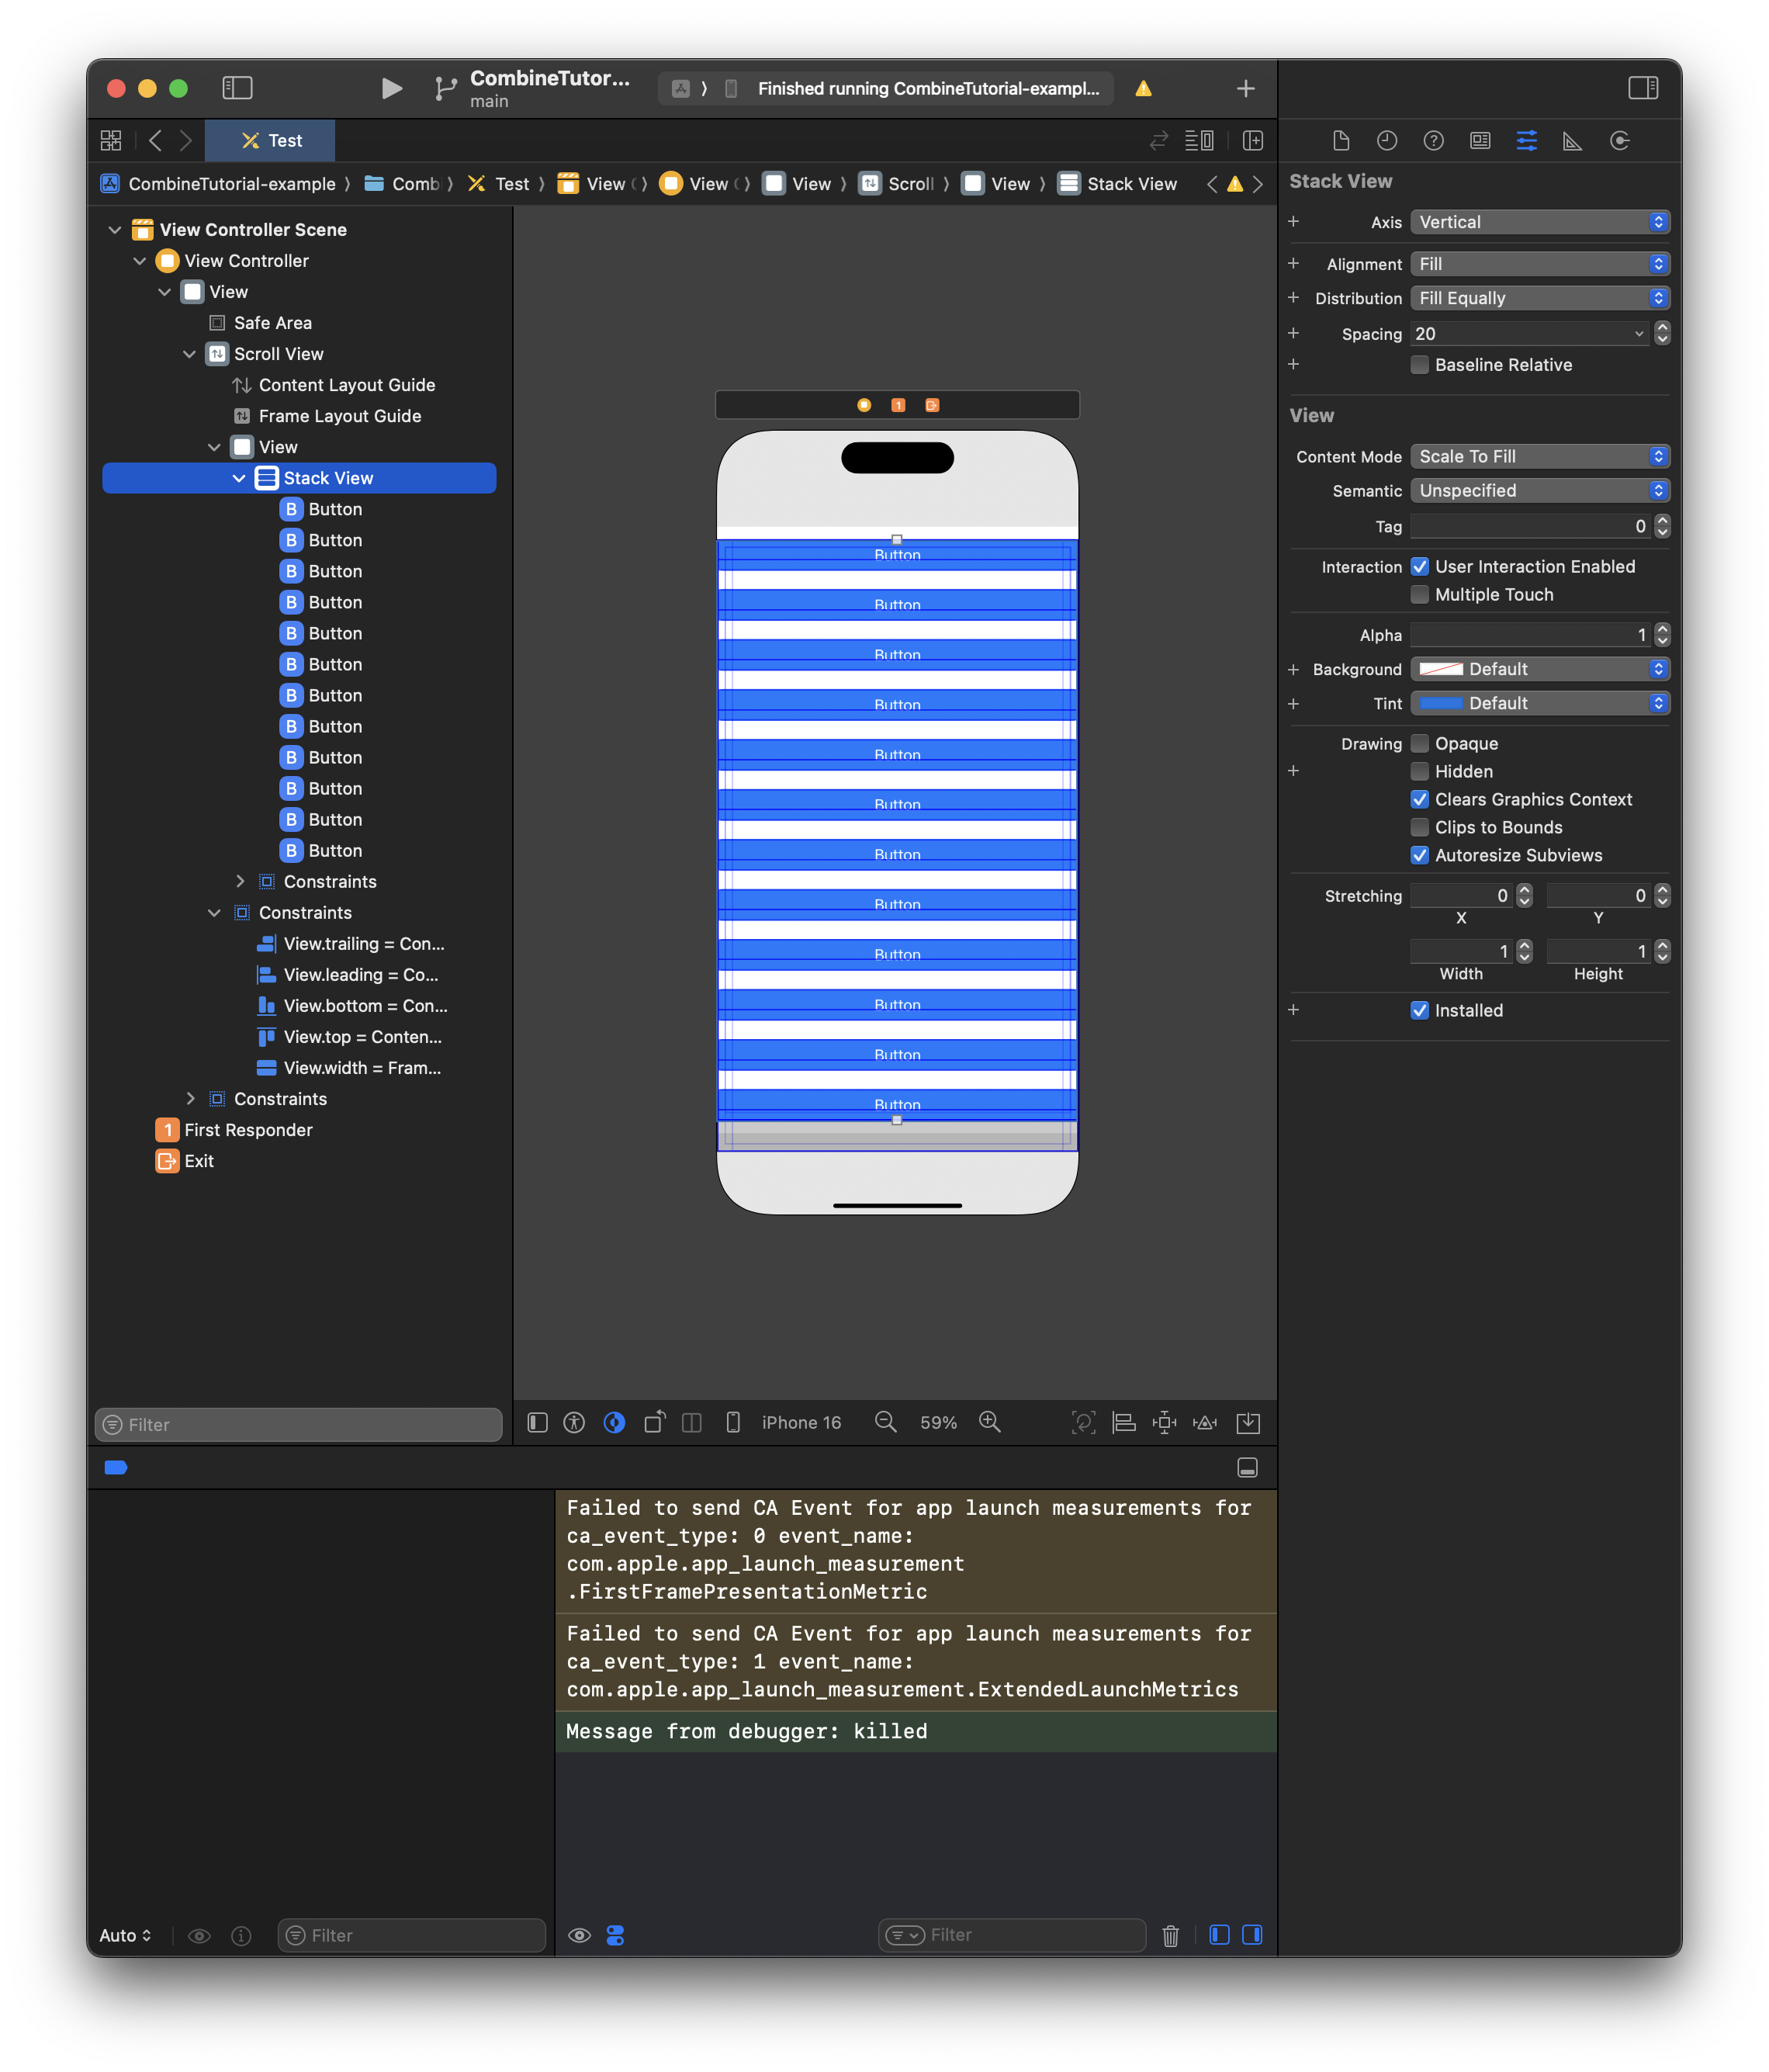Image resolution: width=1769 pixels, height=2072 pixels.
Task: Go forward in editor history
Action: tap(186, 141)
